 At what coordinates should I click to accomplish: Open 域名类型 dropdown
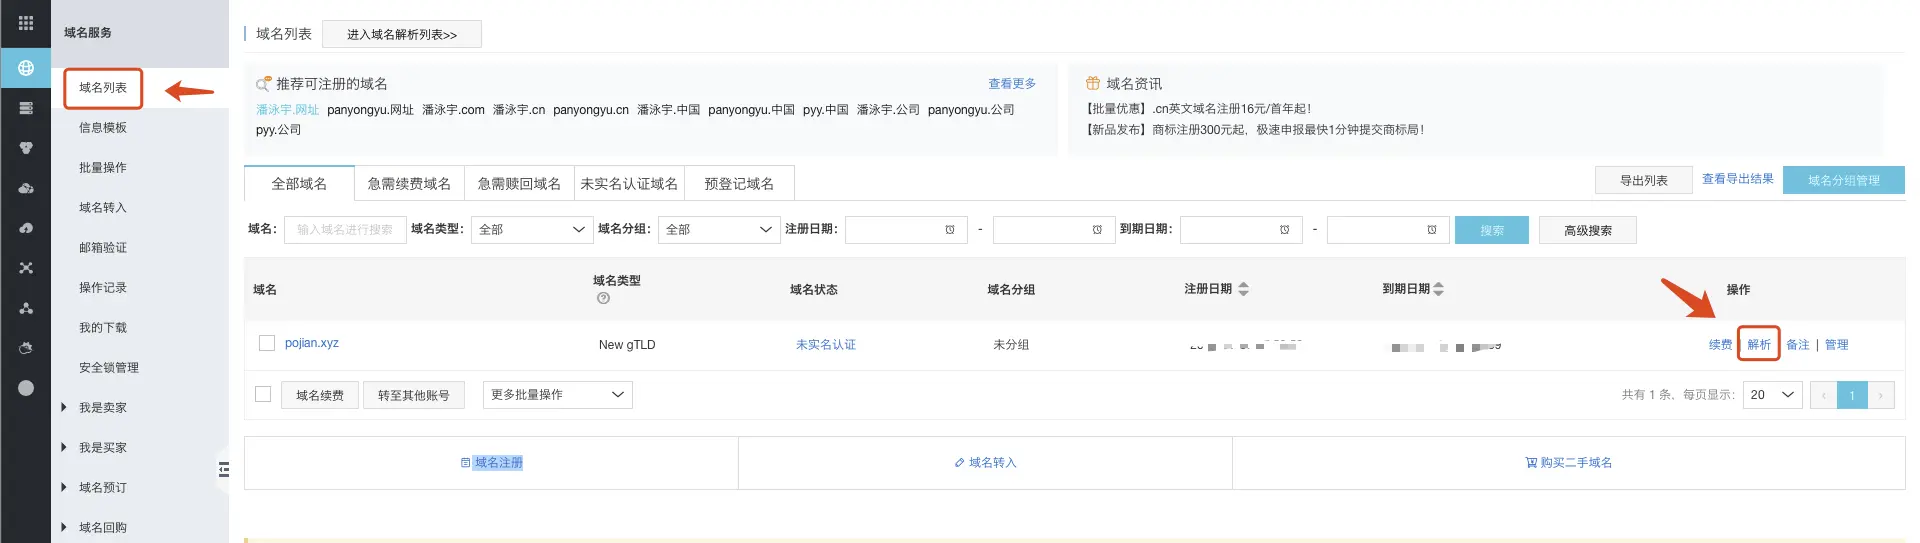coord(532,230)
